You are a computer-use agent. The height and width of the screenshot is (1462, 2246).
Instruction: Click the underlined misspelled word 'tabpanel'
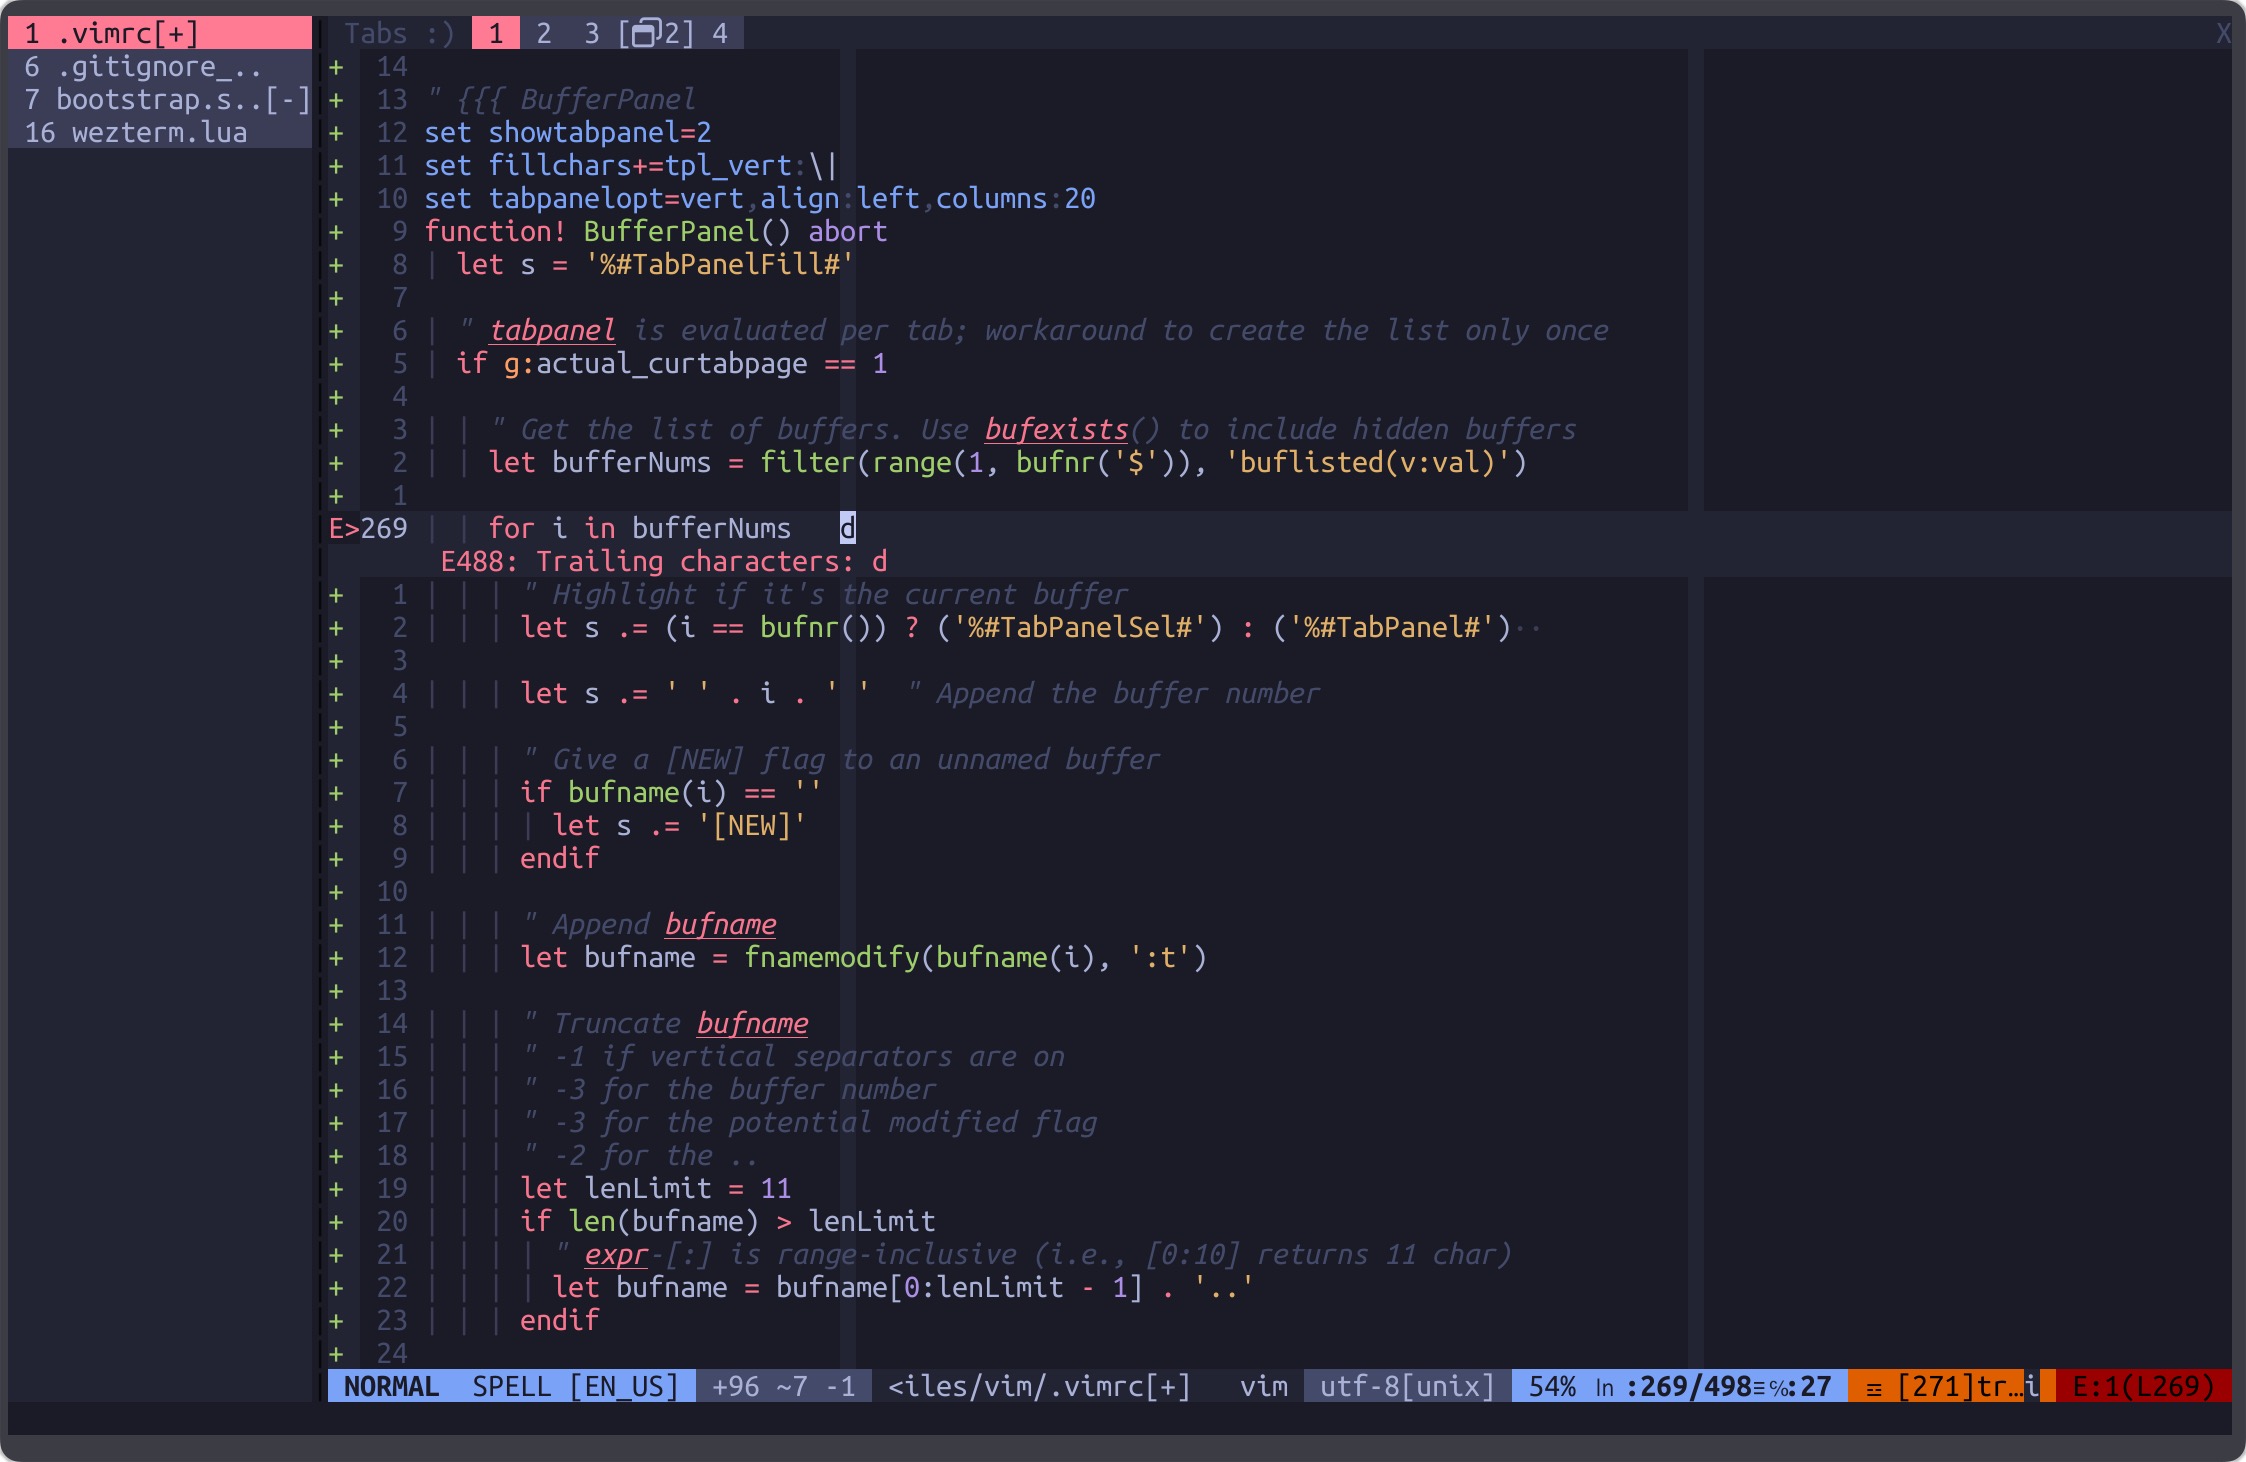[552, 330]
